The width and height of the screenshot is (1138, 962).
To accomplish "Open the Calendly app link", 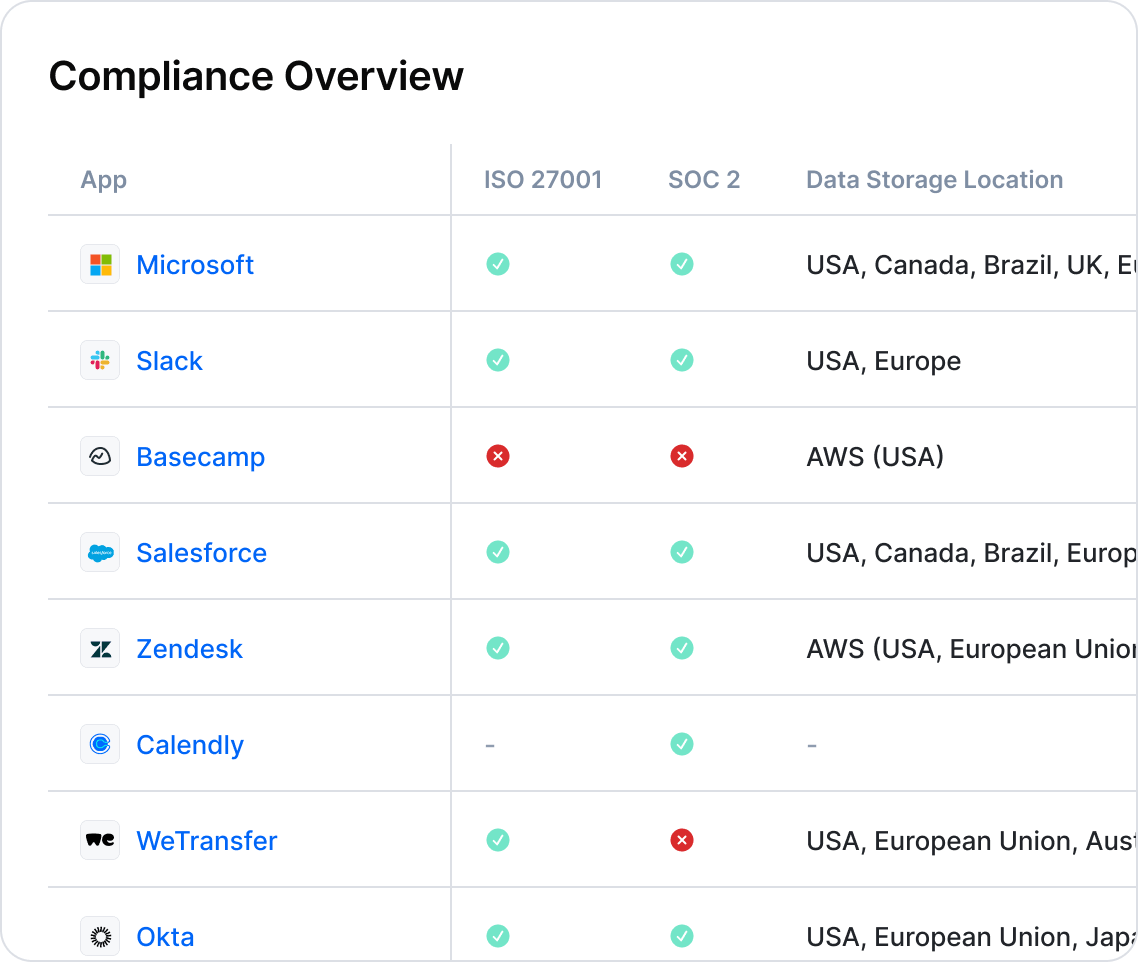I will click(x=190, y=746).
